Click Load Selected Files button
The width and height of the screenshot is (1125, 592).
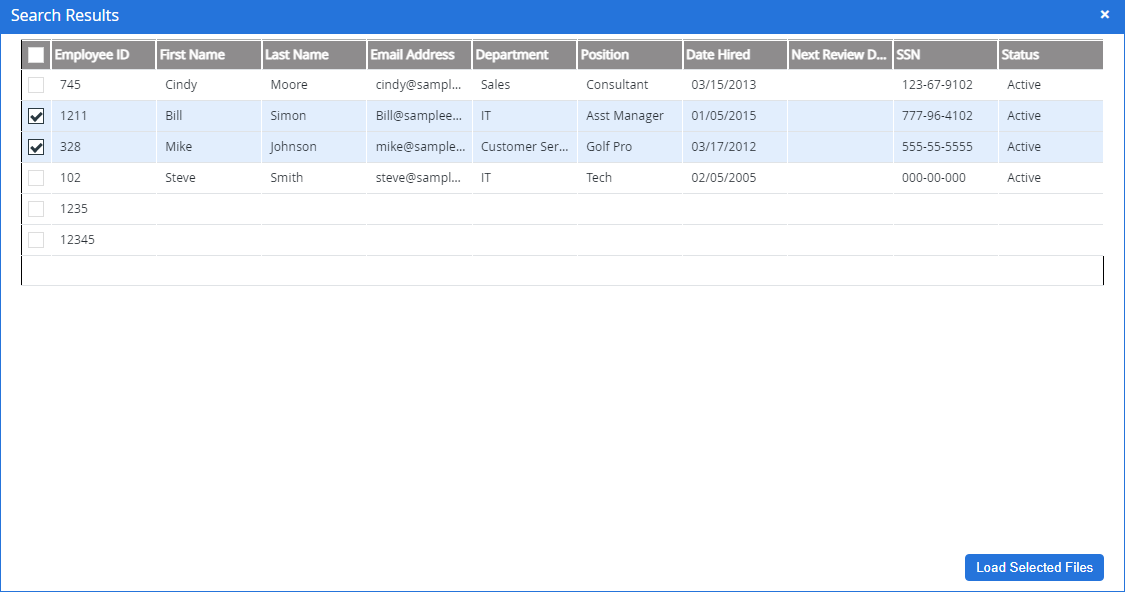tap(1034, 567)
